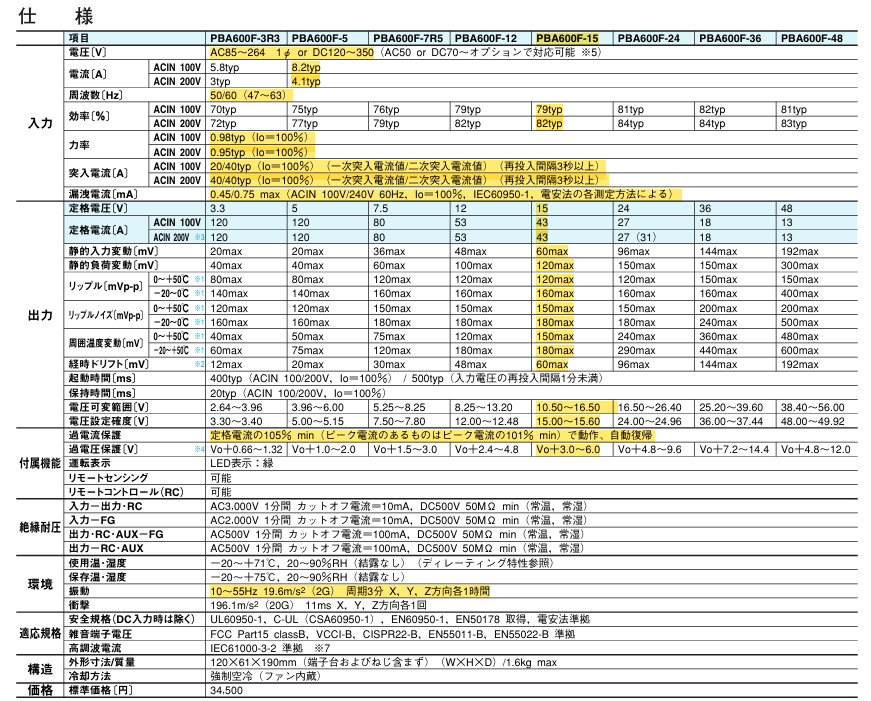The height and width of the screenshot is (701, 871).
Task: Click the highlighted 4.1typ current value
Action: click(x=306, y=81)
